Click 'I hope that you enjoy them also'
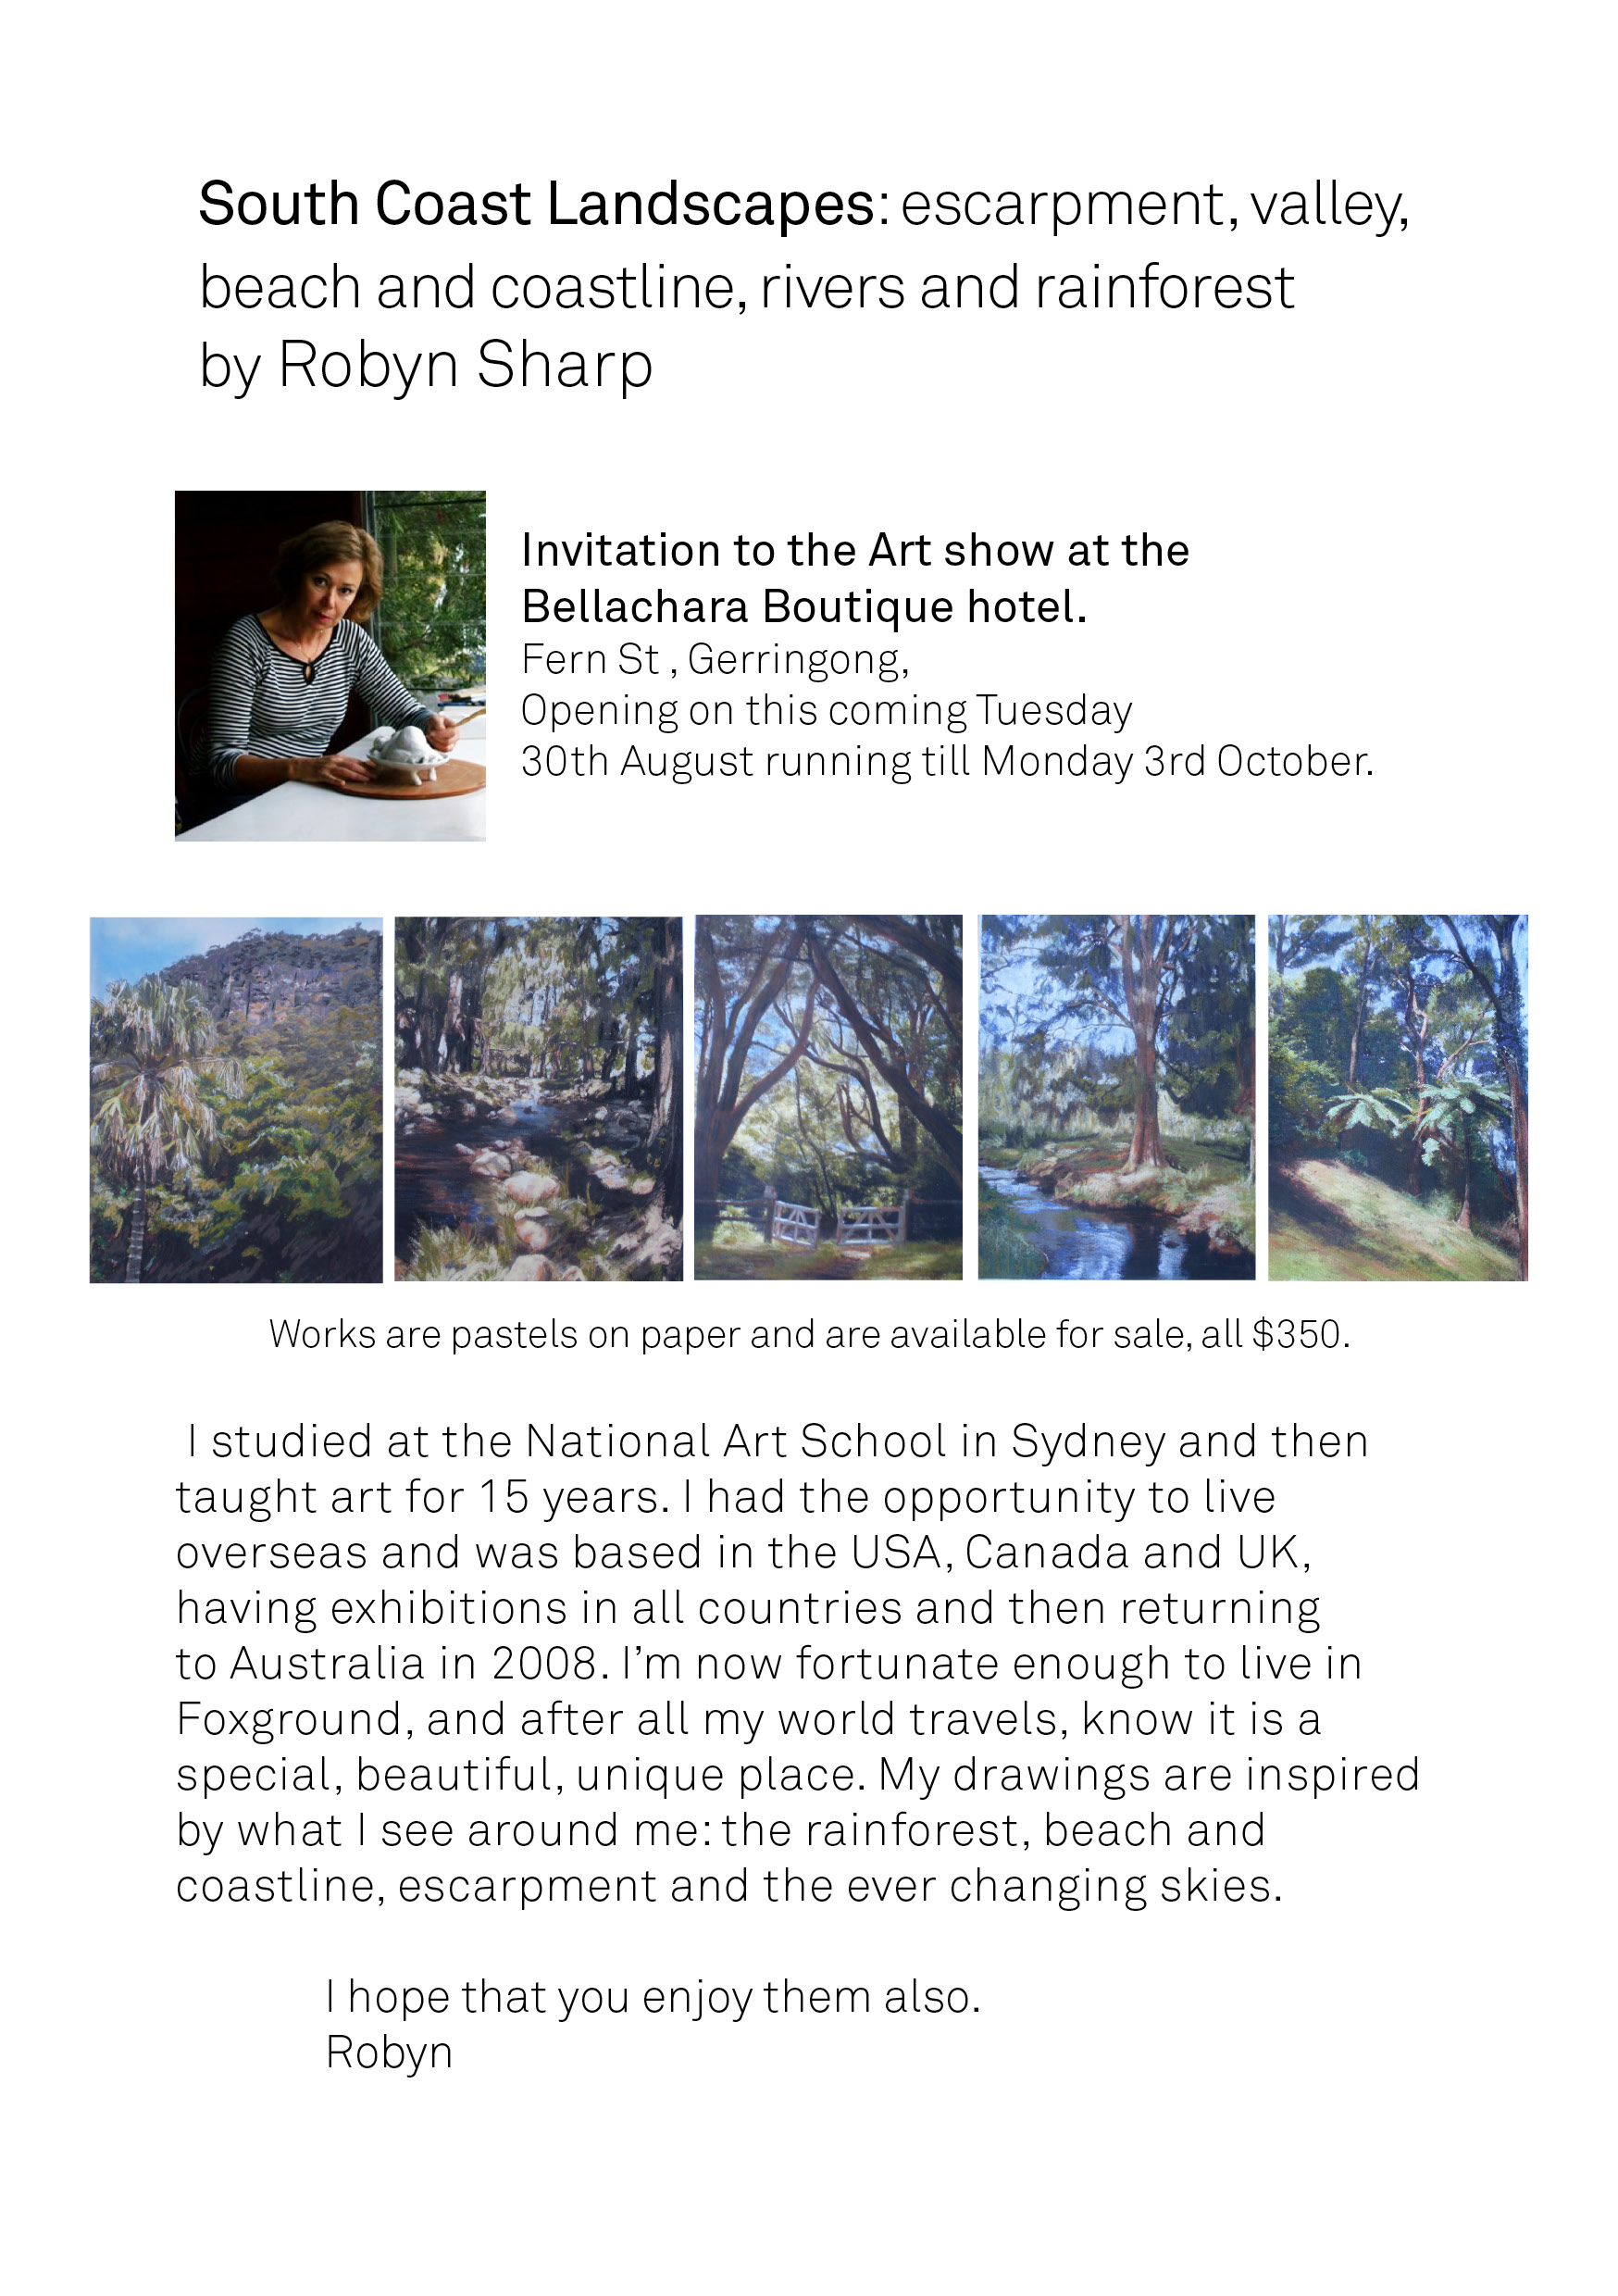Image resolution: width=1618 pixels, height=2296 pixels. tap(653, 1997)
